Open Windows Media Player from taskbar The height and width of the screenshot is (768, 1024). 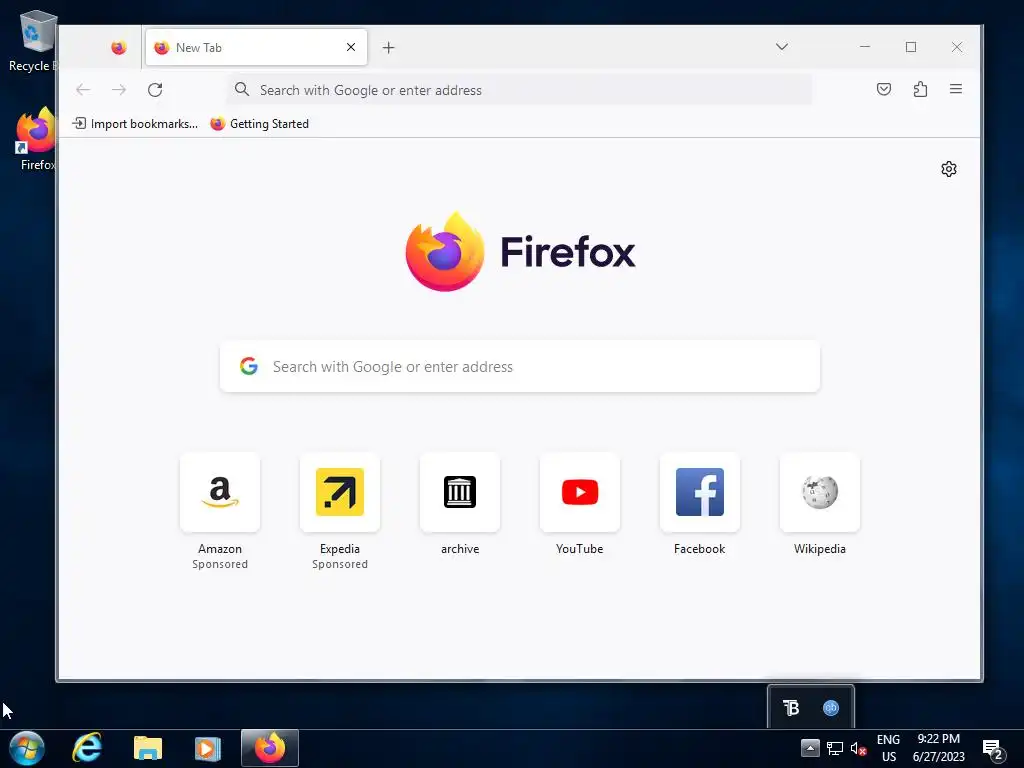point(208,748)
